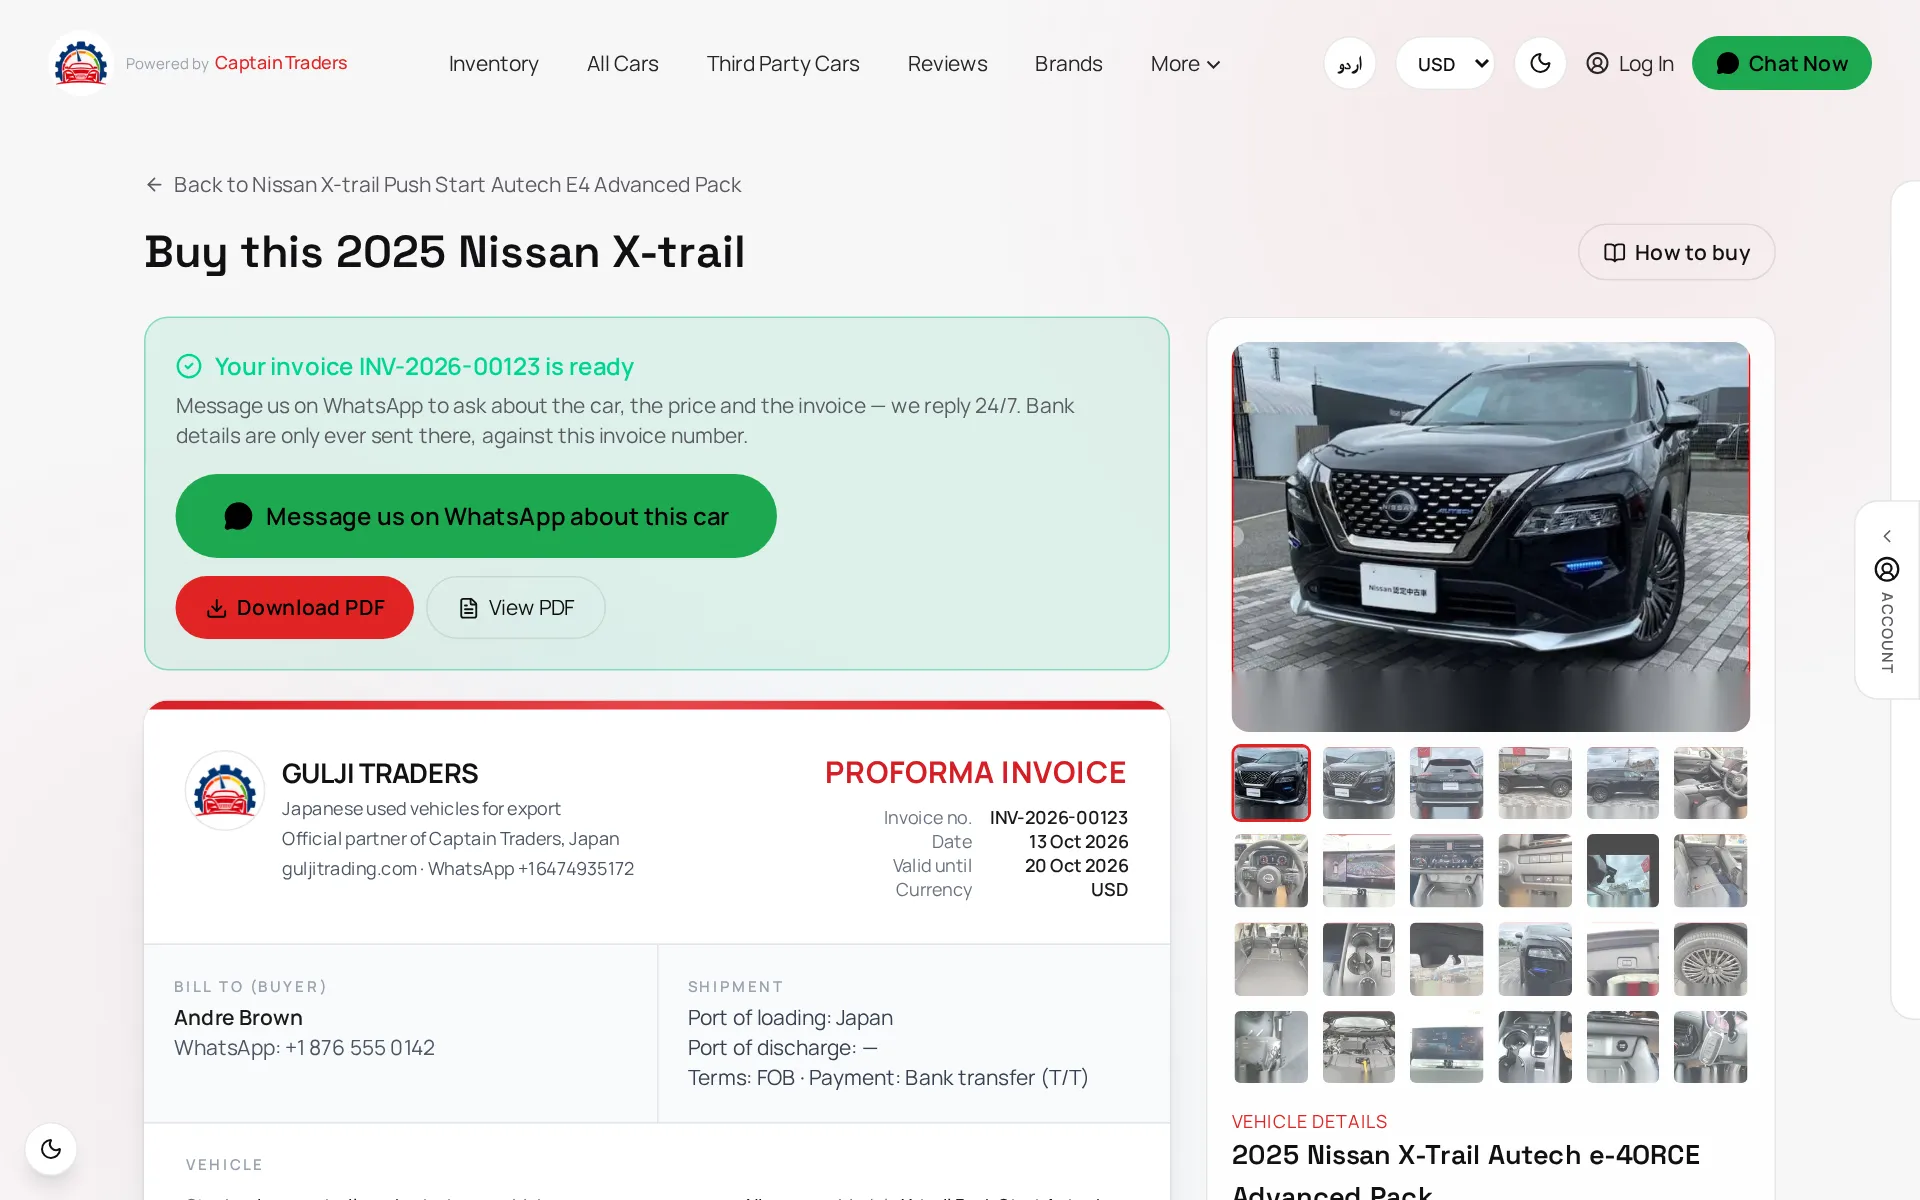Click buyer name Andre Brown

[238, 1017]
